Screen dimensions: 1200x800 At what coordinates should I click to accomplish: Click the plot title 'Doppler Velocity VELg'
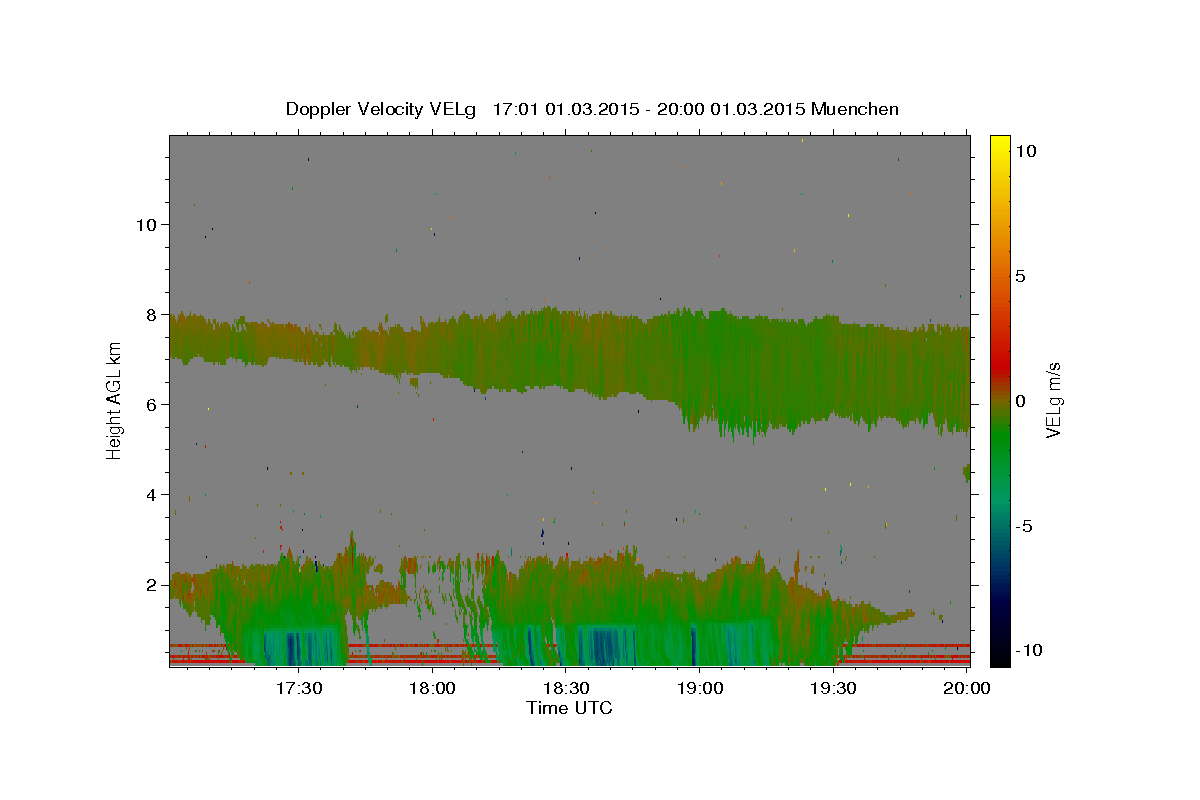(382, 109)
